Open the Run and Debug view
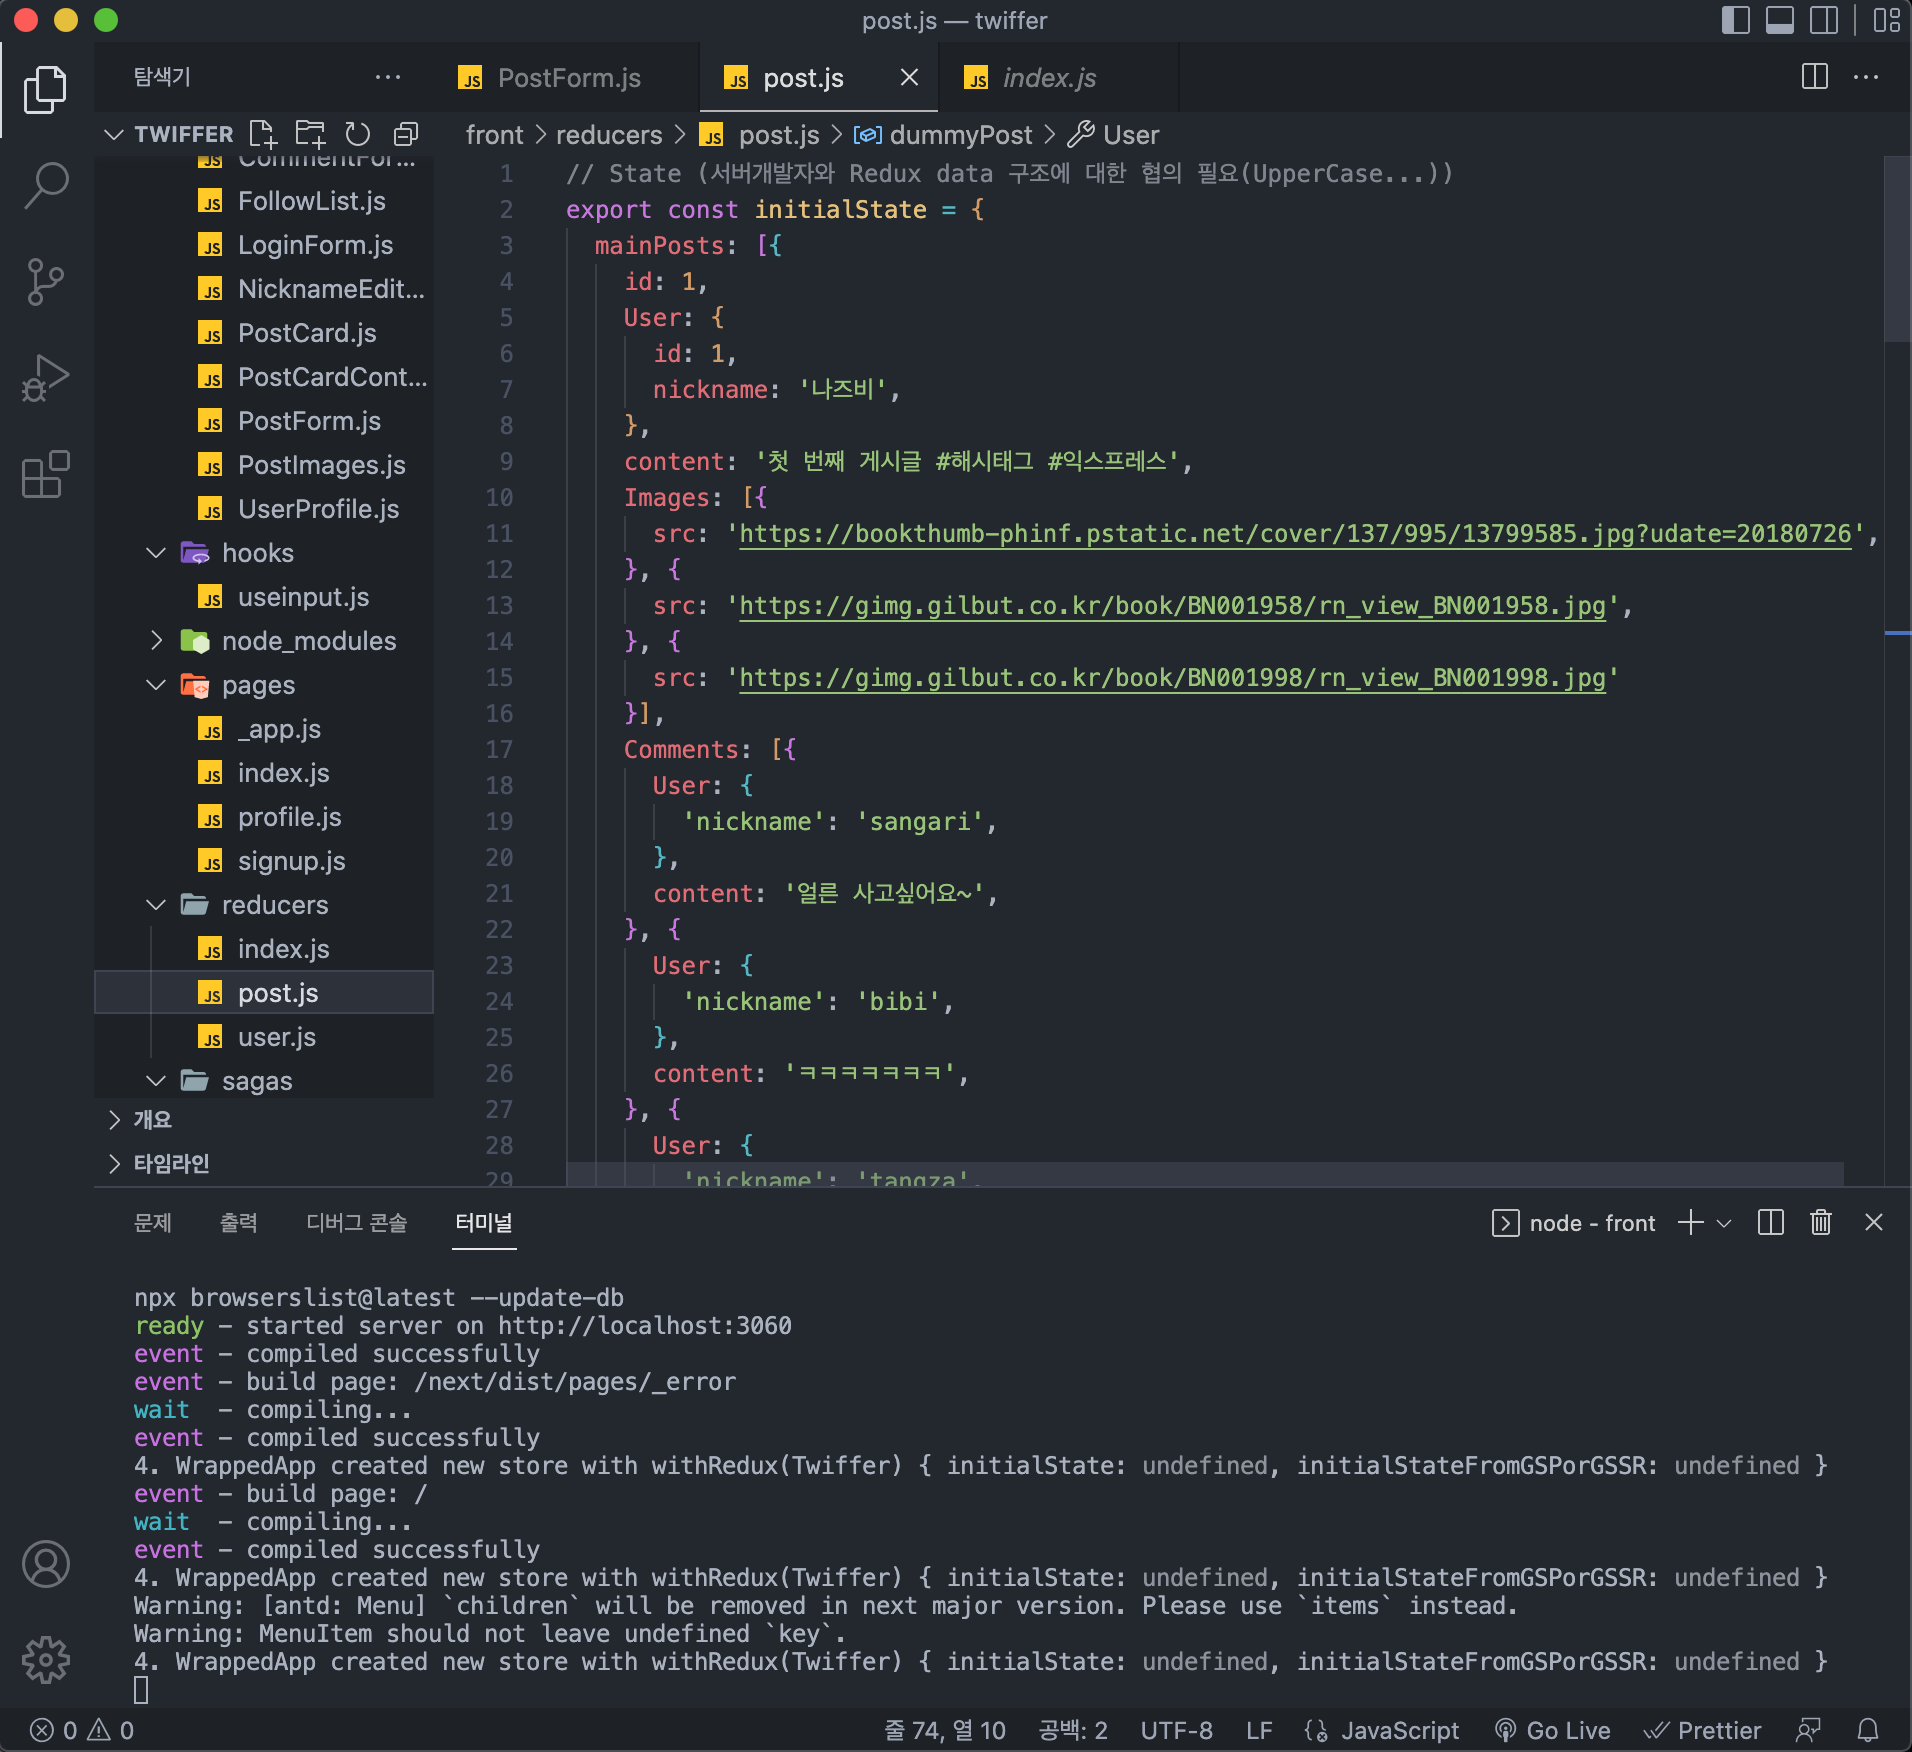This screenshot has width=1912, height=1752. coord(46,378)
